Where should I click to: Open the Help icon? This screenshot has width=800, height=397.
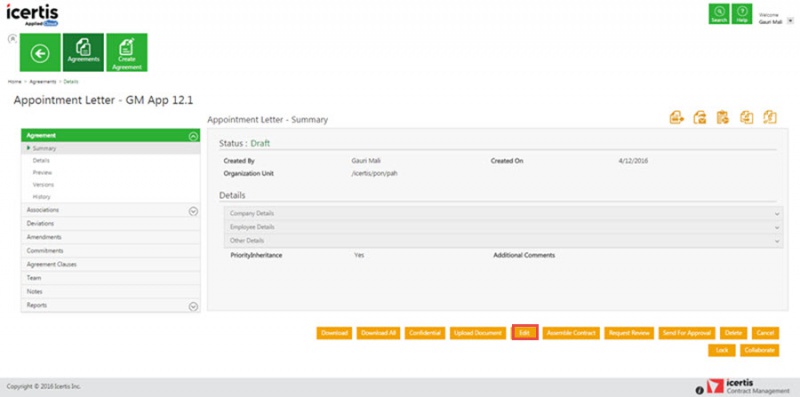point(742,14)
